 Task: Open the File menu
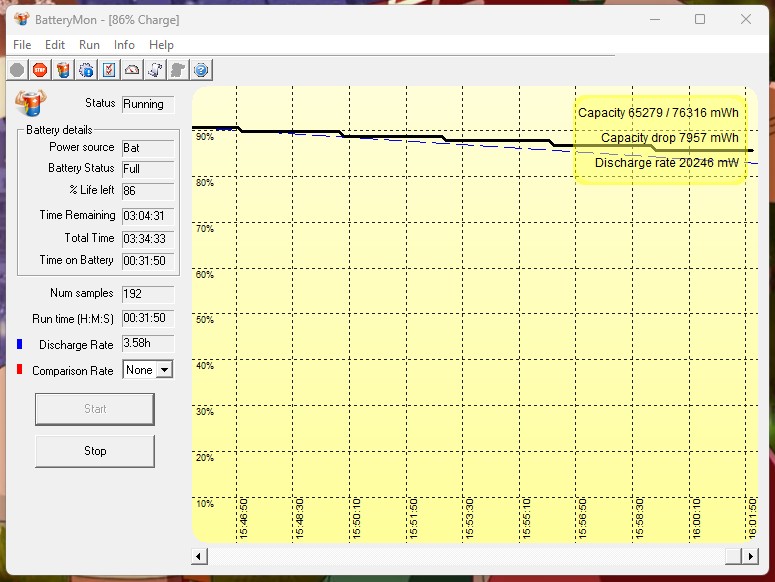point(22,45)
